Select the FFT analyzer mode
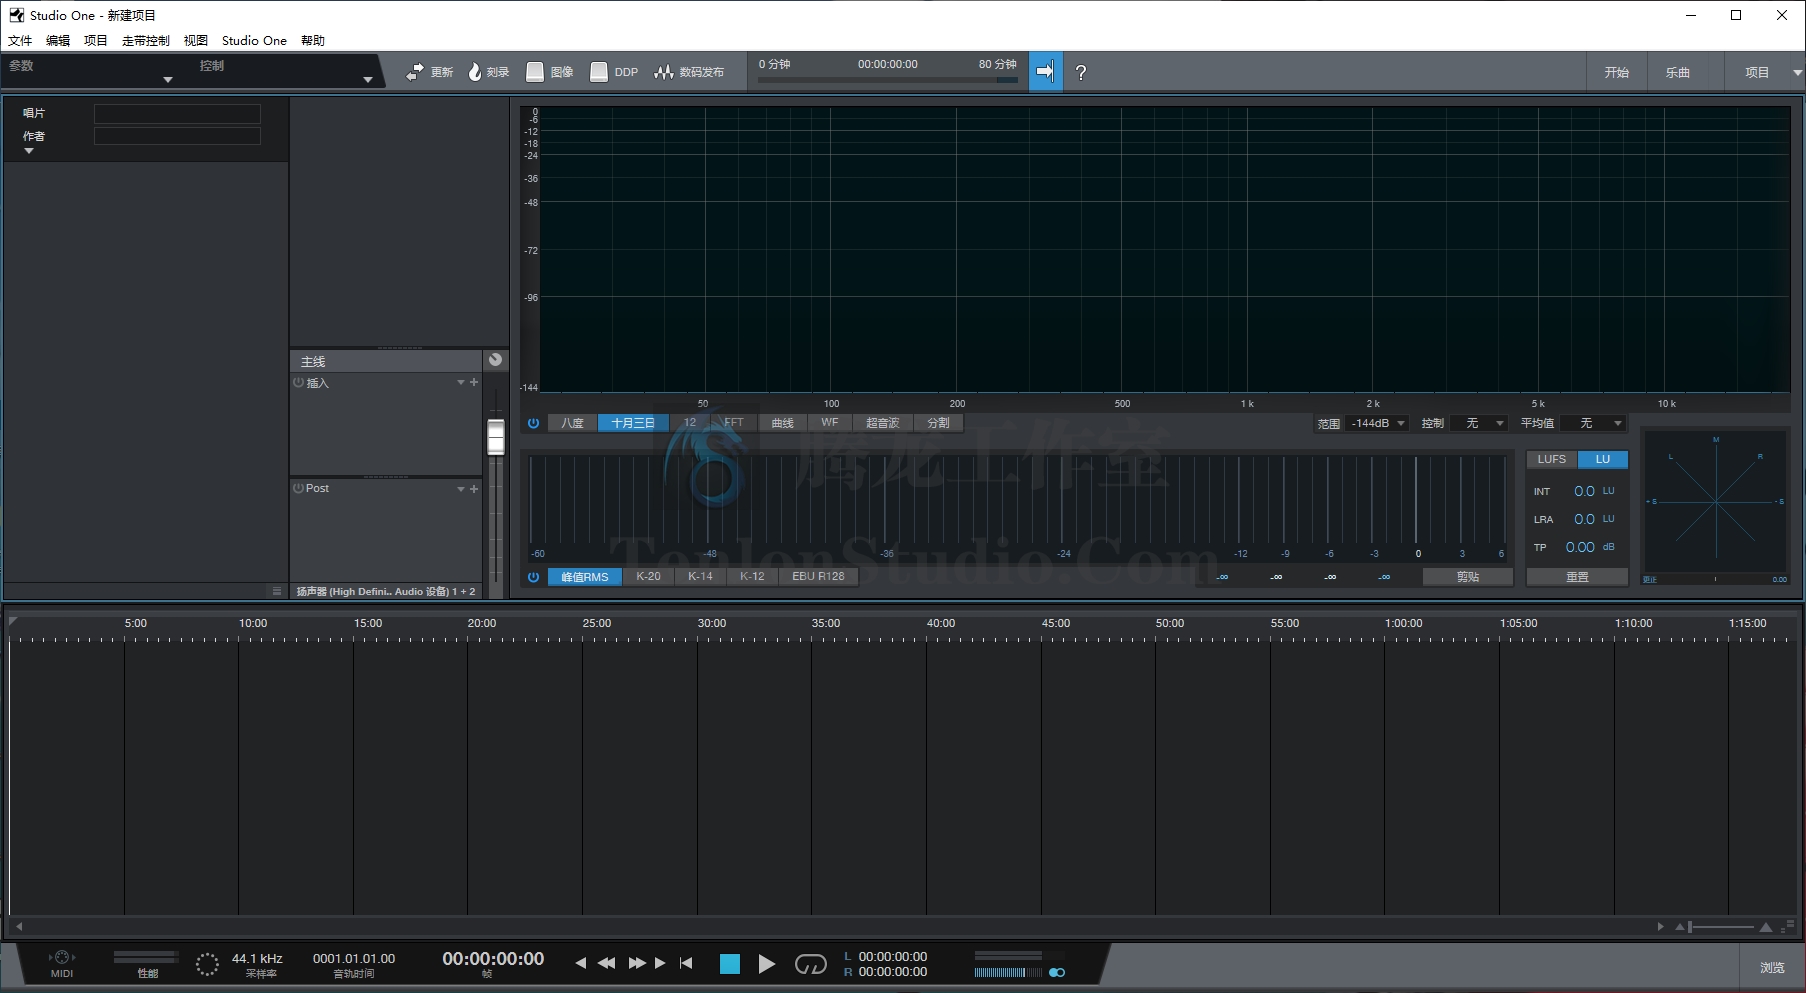The height and width of the screenshot is (993, 1806). pyautogui.click(x=734, y=423)
